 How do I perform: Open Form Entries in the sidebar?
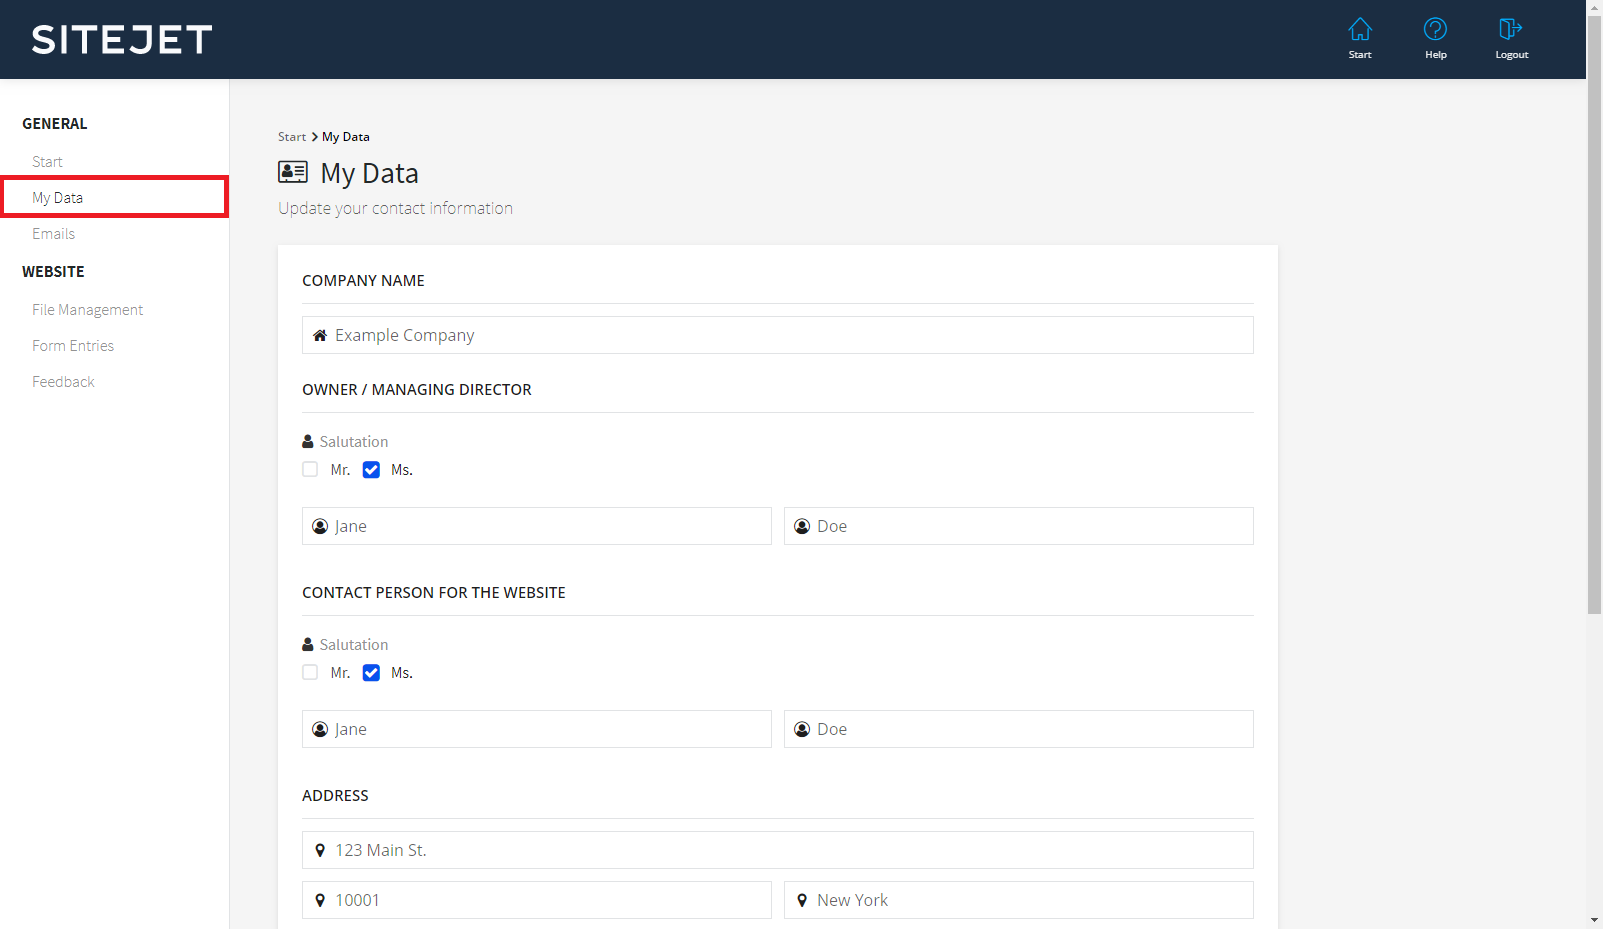pyautogui.click(x=73, y=346)
